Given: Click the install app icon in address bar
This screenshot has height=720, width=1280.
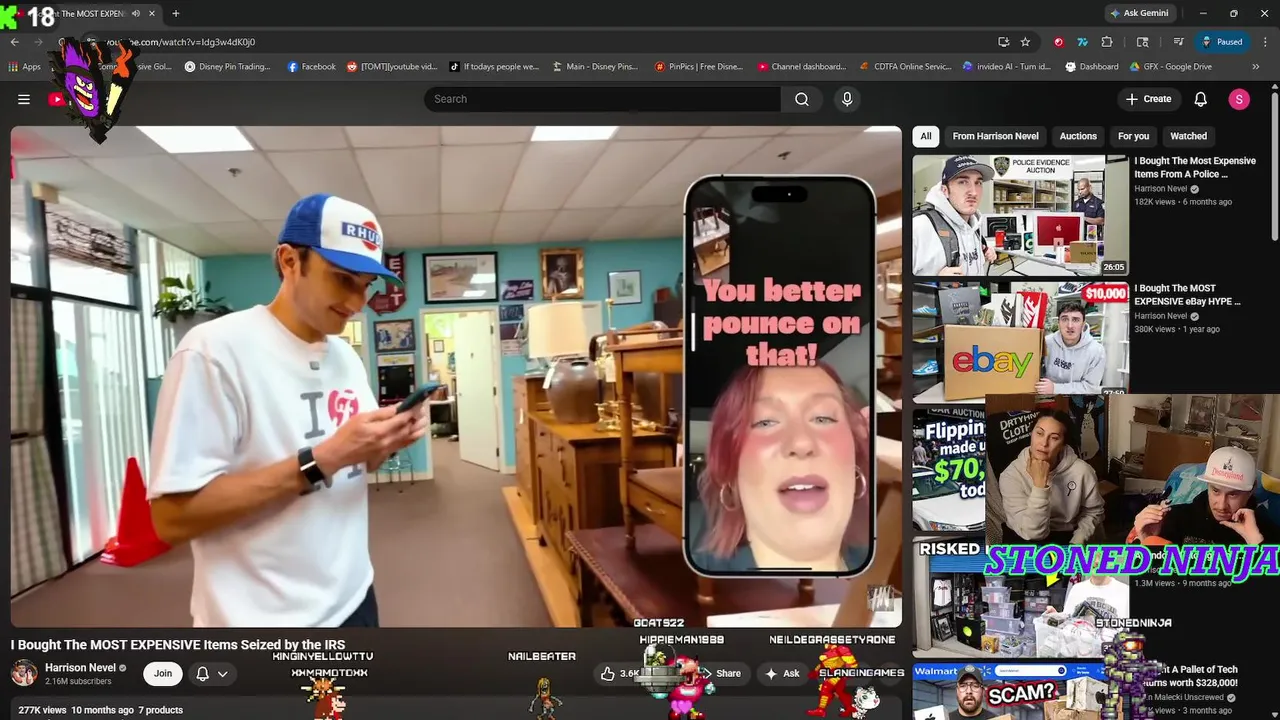Looking at the screenshot, I should pos(1003,42).
